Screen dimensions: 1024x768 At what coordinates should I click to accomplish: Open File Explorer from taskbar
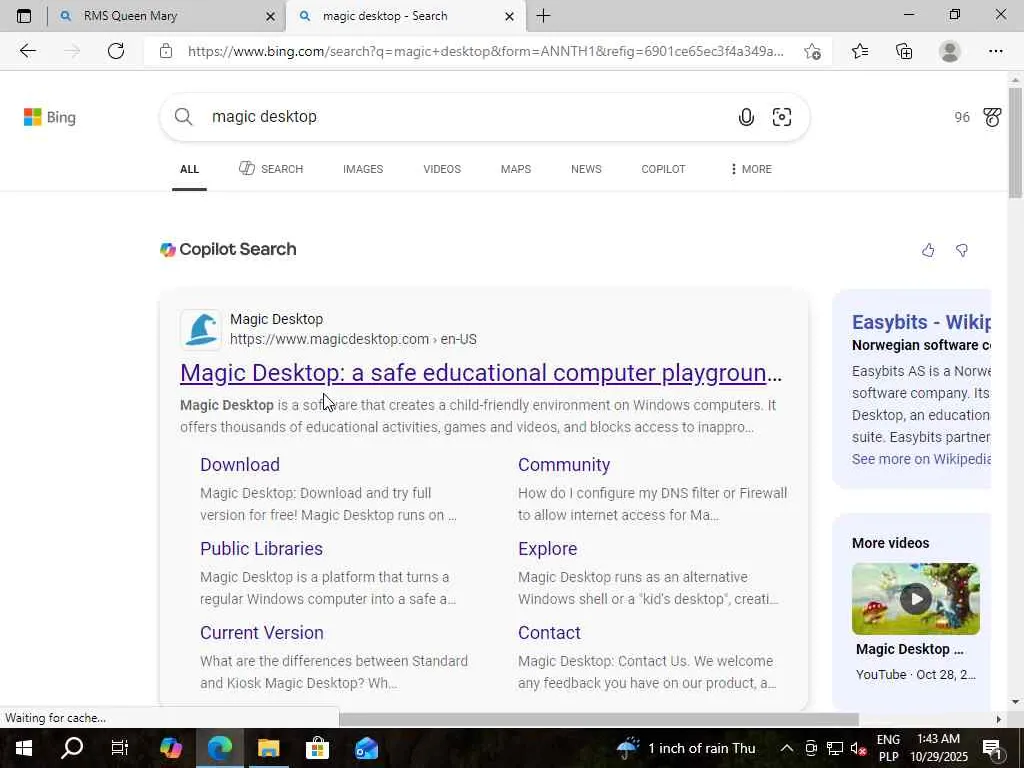coord(268,748)
